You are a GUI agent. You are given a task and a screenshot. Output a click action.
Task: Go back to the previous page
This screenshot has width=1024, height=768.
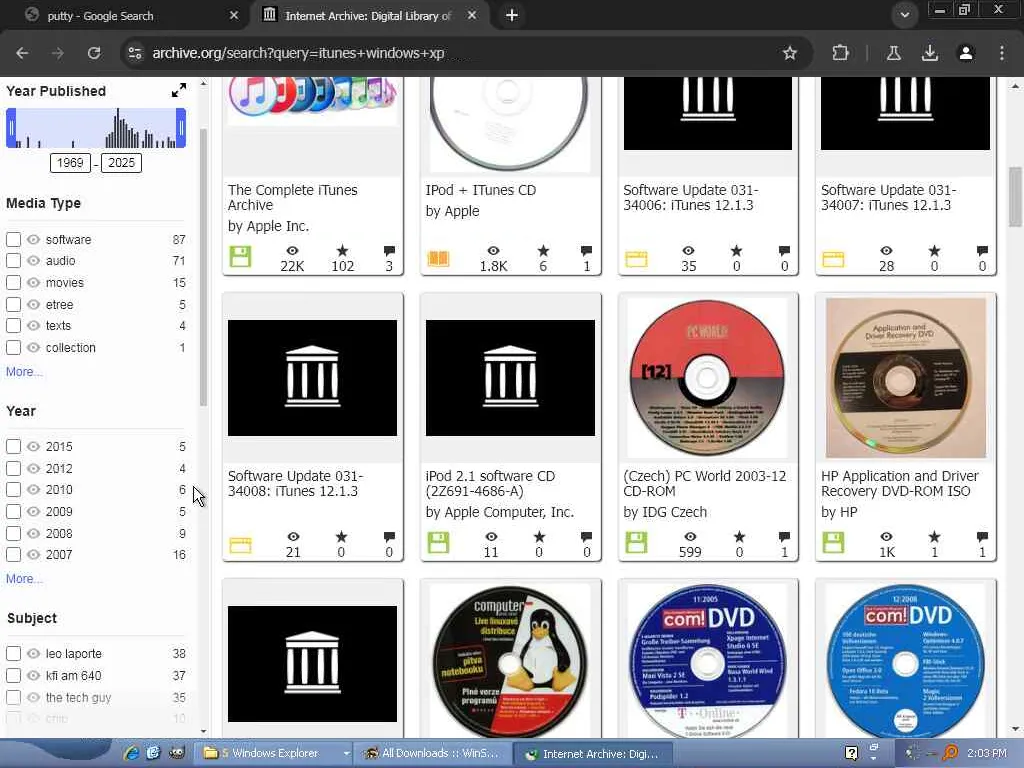22,53
